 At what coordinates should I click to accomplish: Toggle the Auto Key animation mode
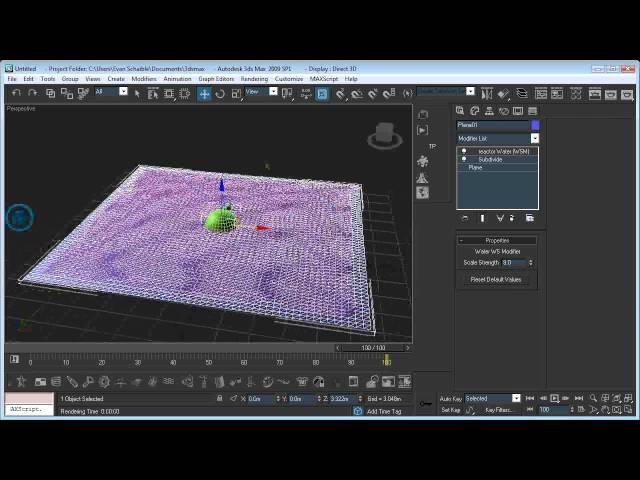tap(450, 398)
